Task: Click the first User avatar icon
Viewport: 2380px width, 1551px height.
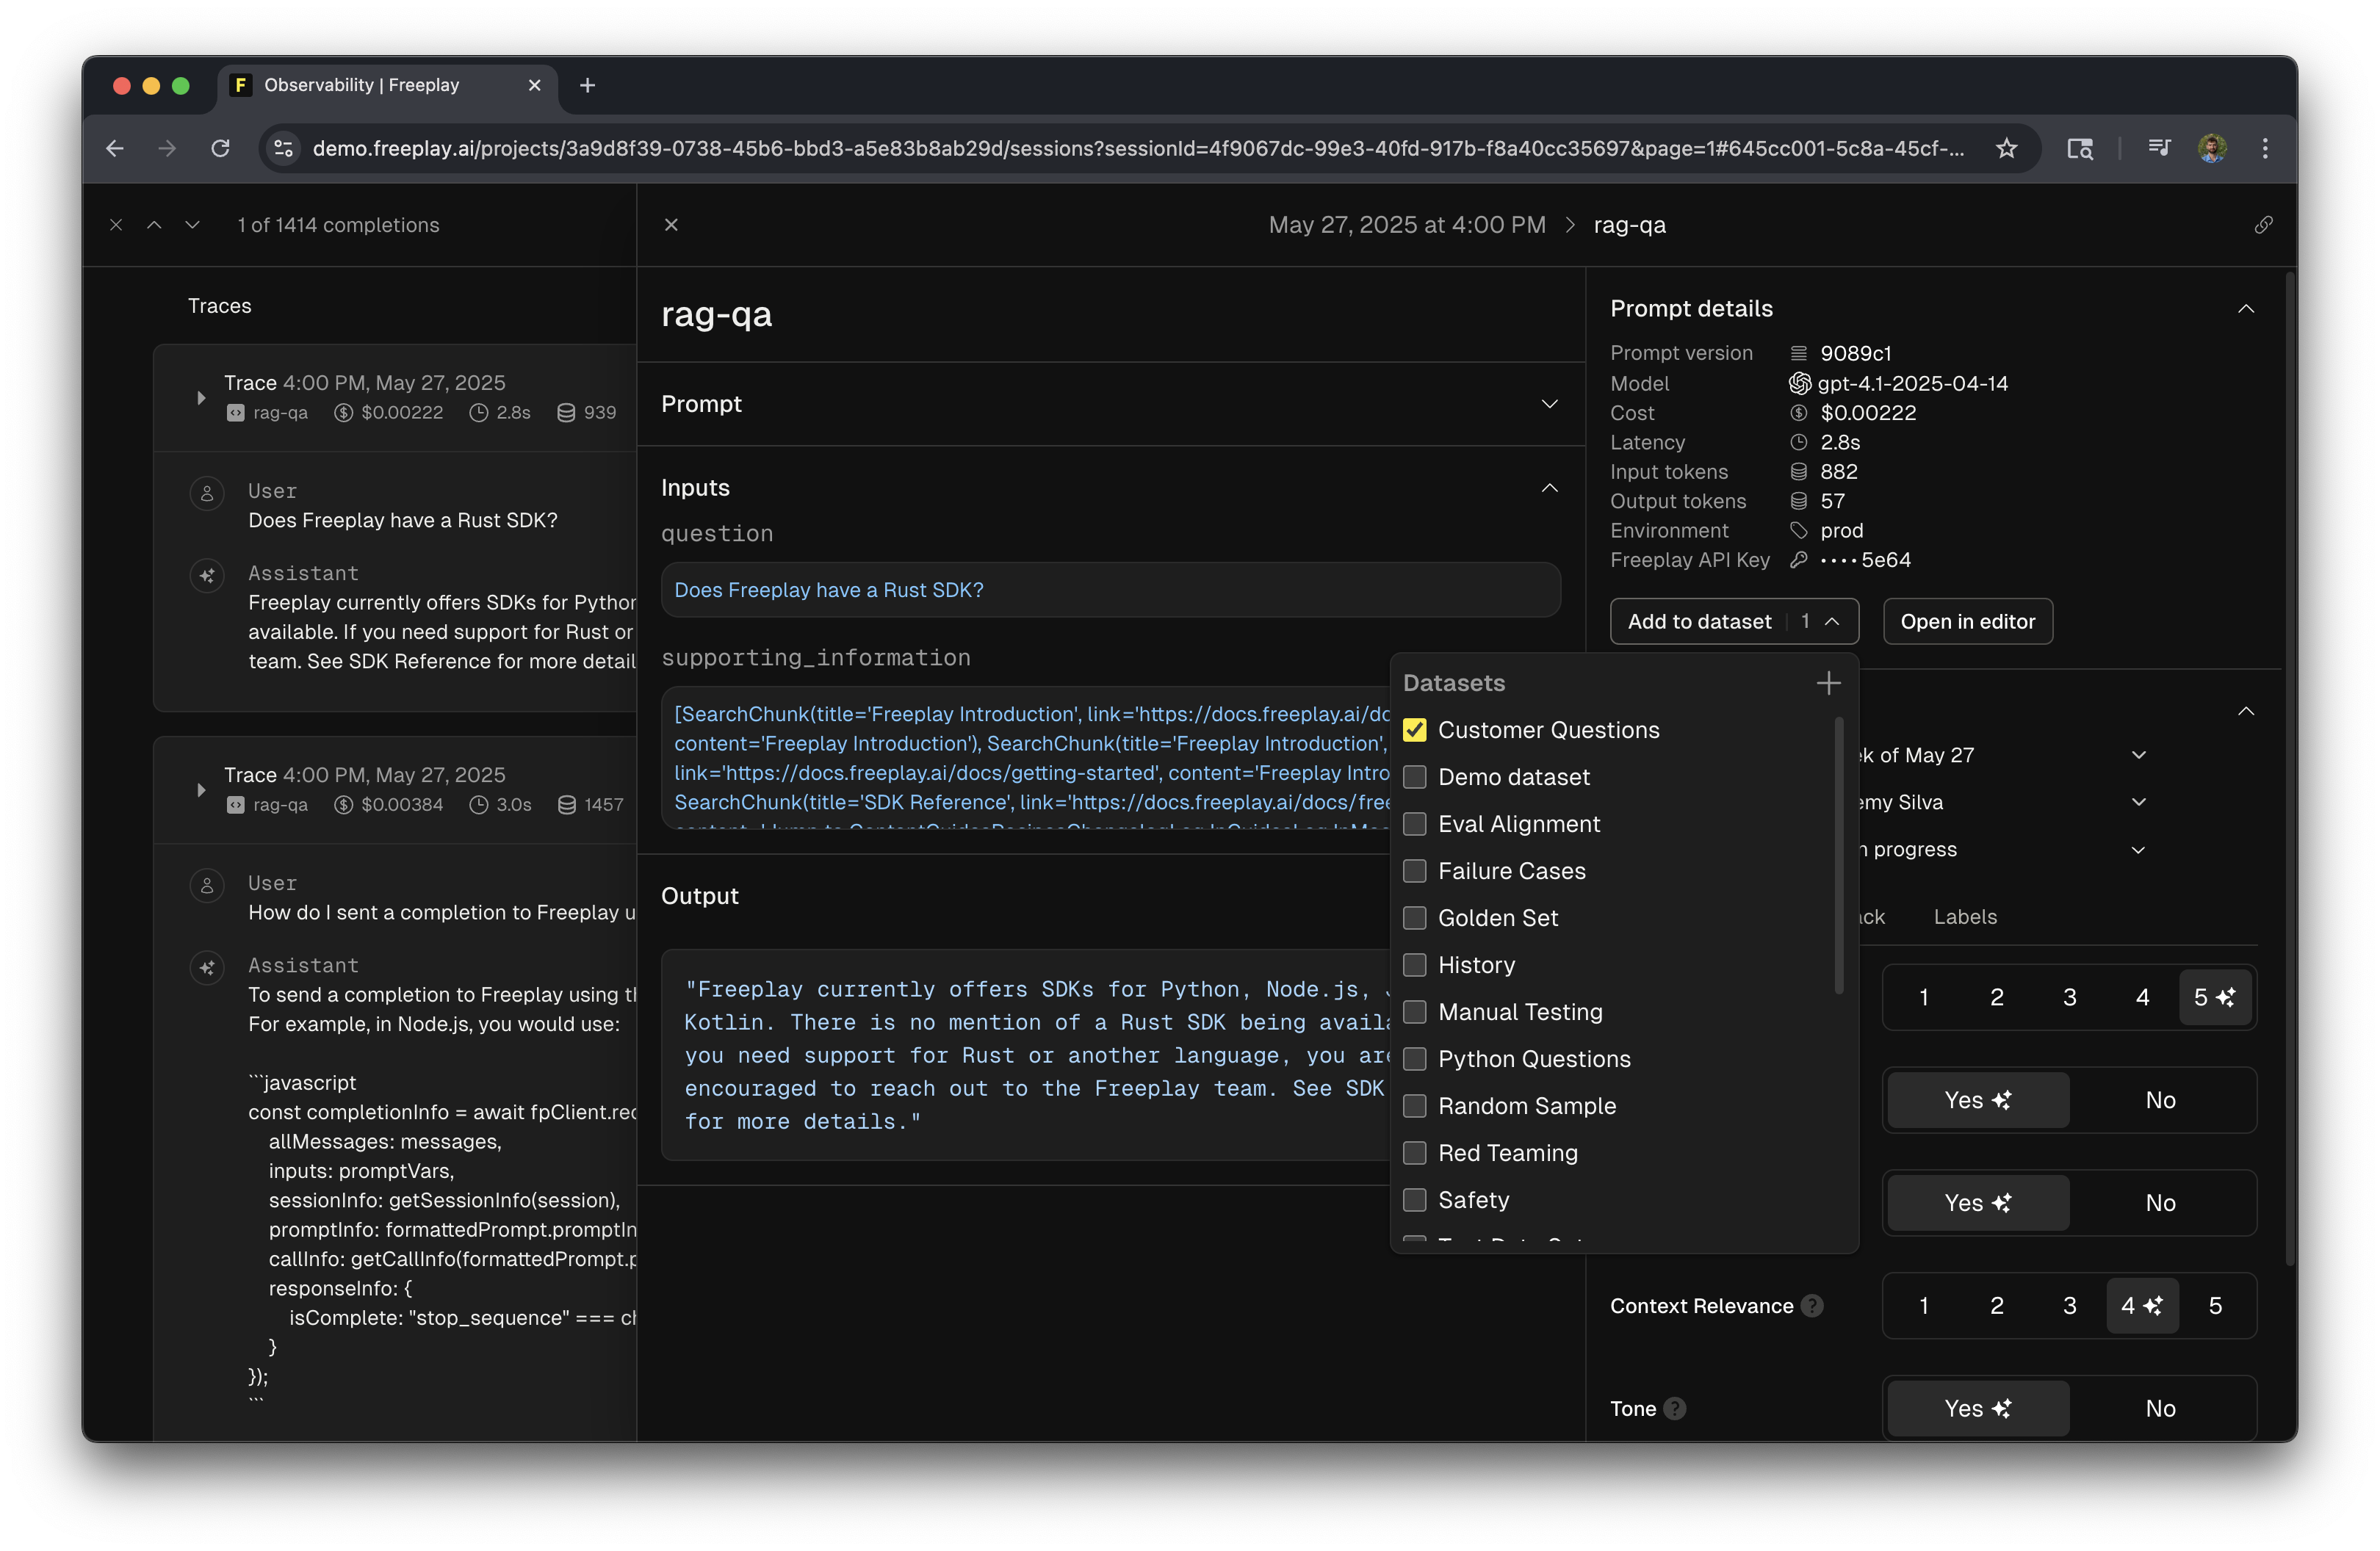Action: [x=207, y=492]
